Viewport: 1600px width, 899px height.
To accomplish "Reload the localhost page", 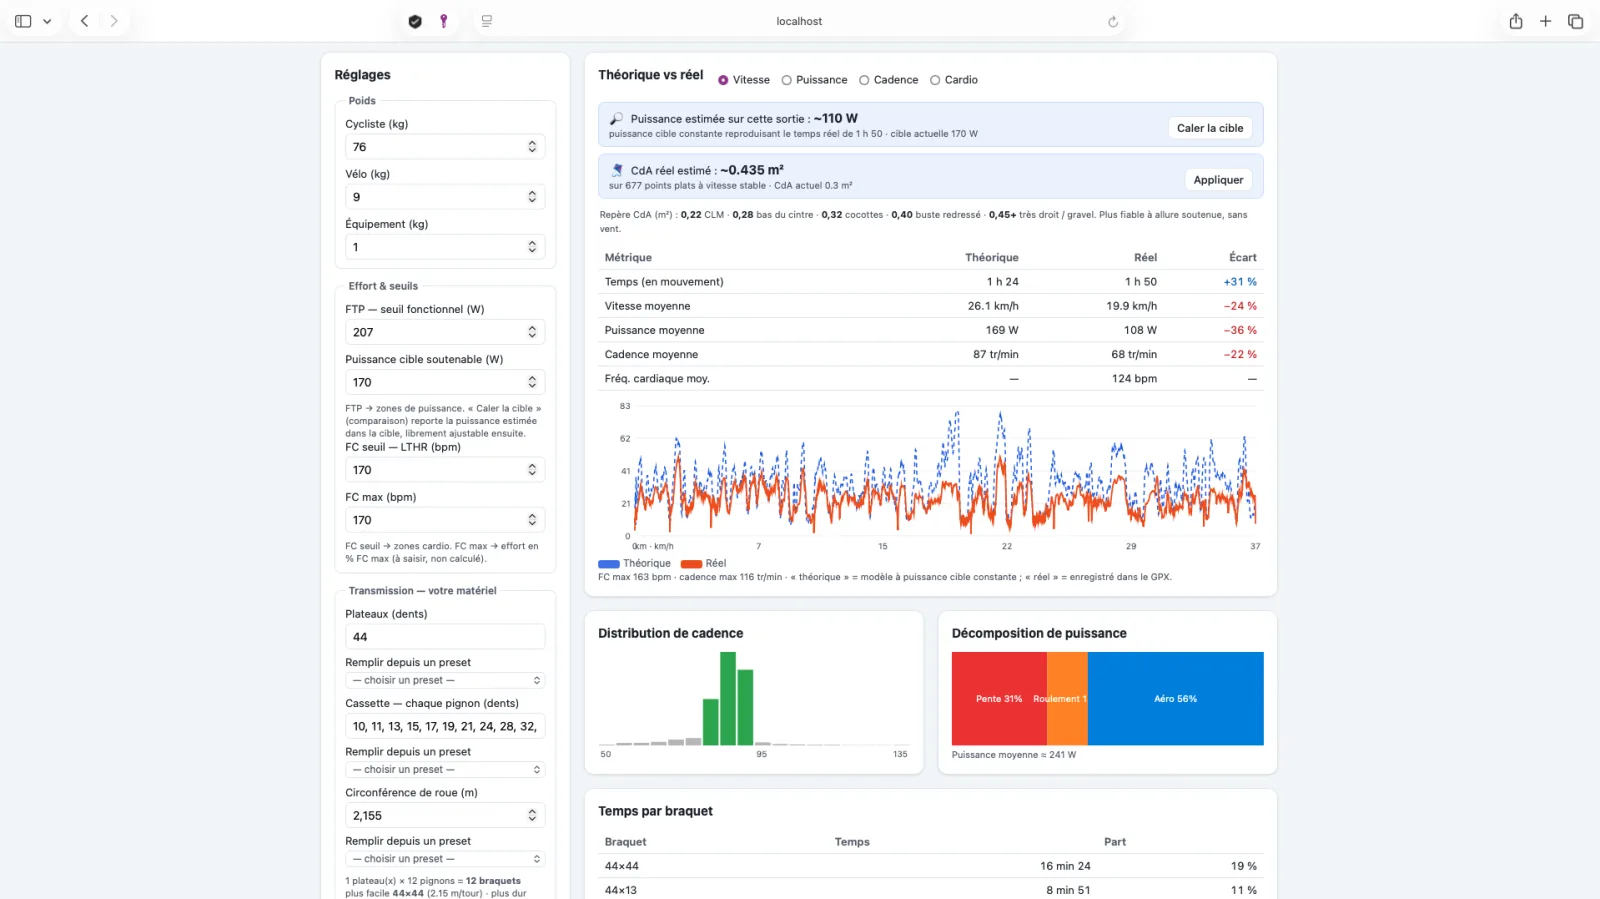I will click(x=1113, y=21).
